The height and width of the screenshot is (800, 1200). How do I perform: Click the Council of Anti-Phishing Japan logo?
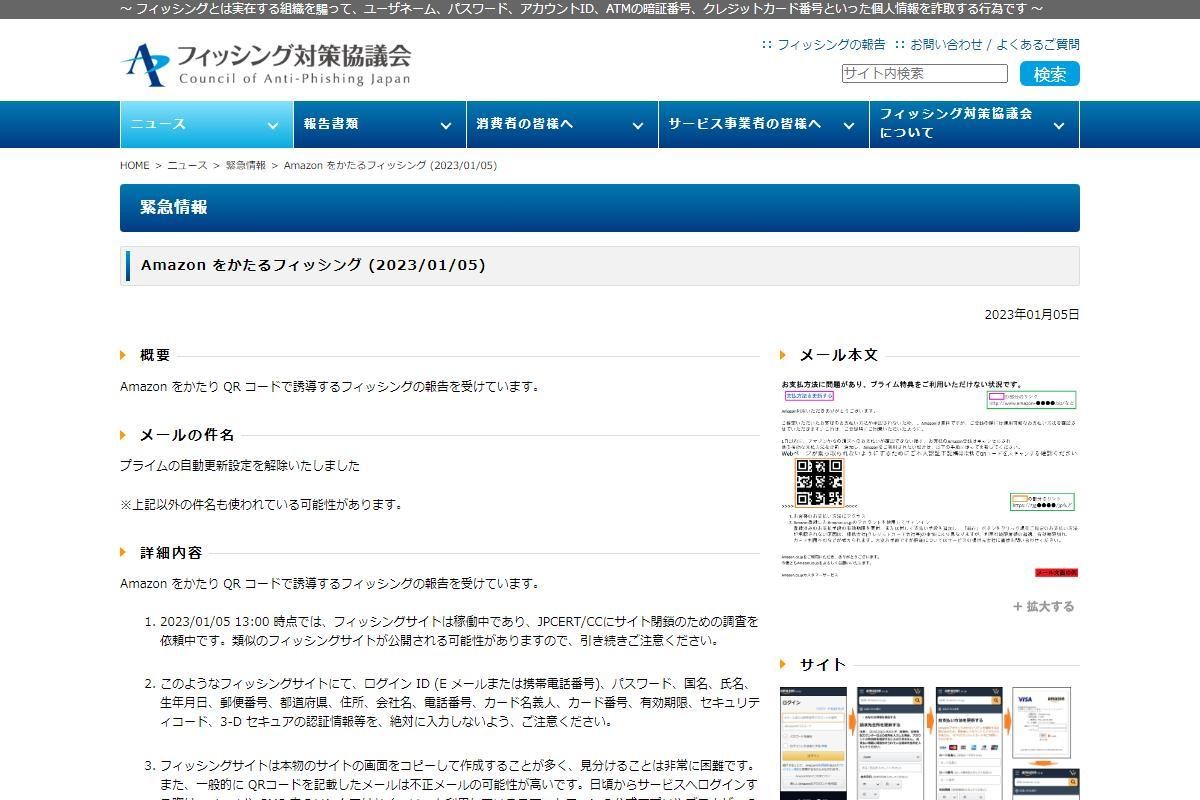266,65
